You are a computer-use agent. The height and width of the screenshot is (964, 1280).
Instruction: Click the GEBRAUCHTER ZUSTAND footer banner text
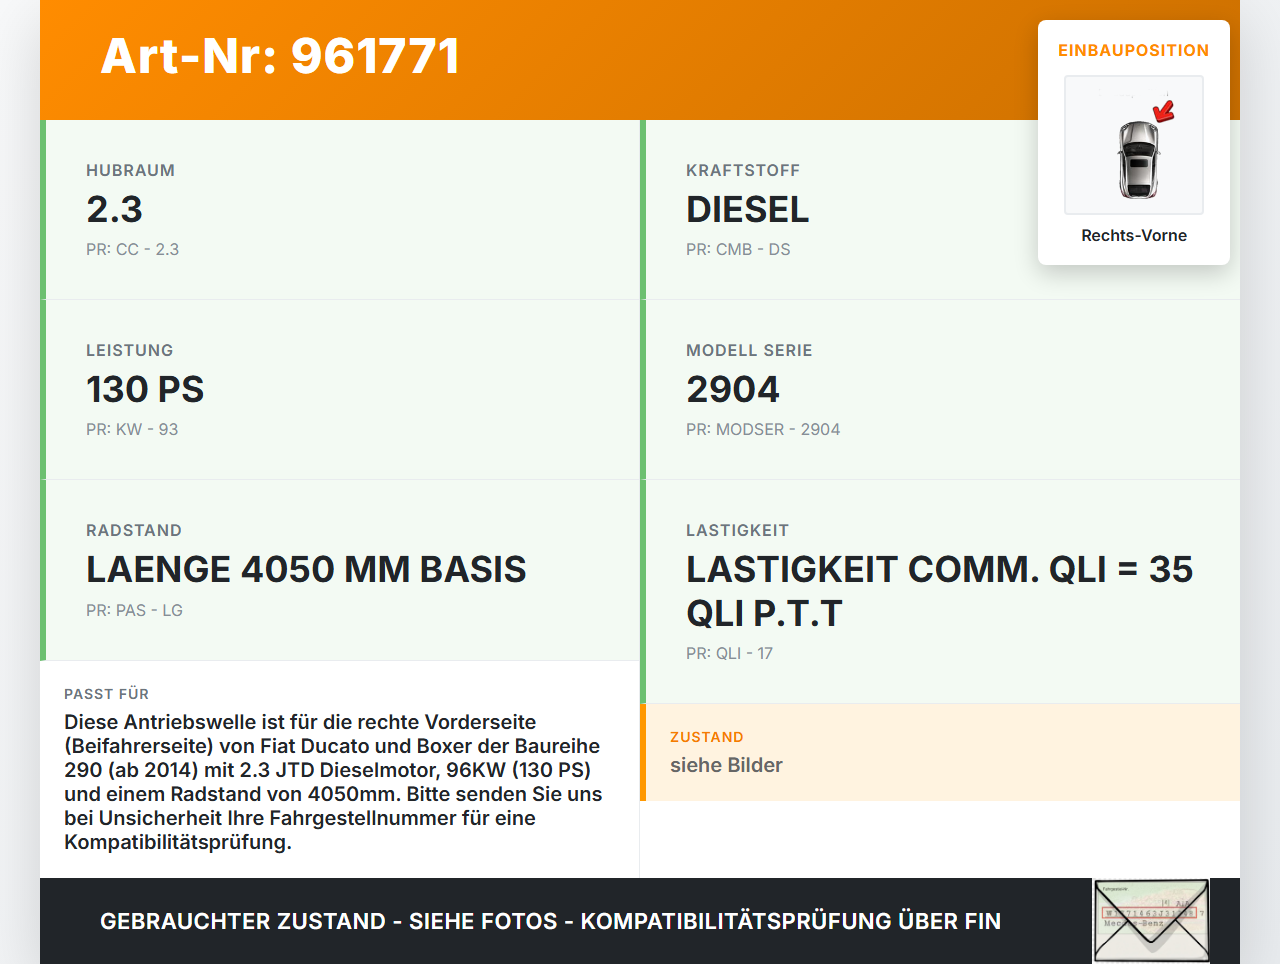(x=550, y=921)
